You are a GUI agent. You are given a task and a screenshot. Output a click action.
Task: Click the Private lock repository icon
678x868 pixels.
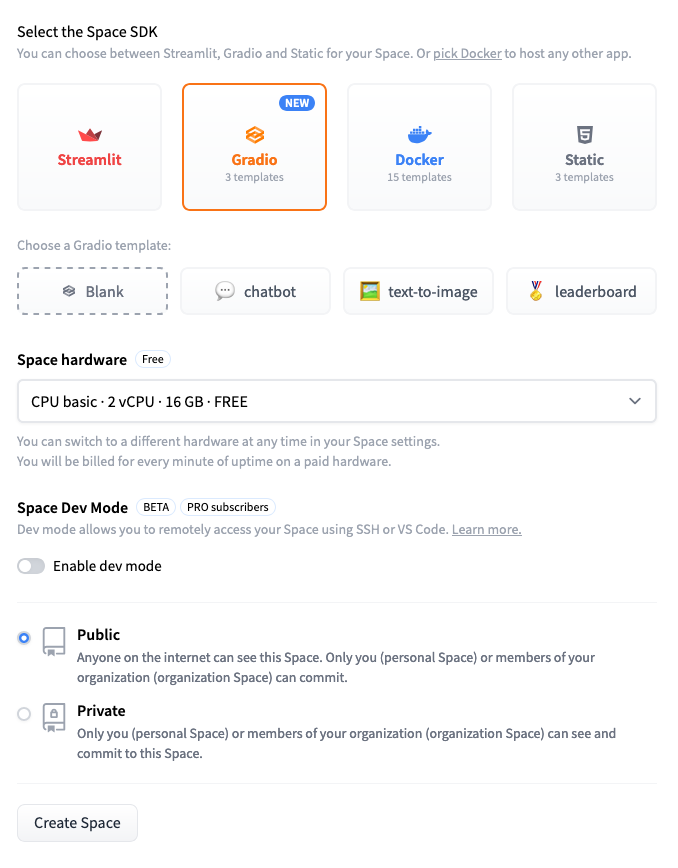click(53, 718)
